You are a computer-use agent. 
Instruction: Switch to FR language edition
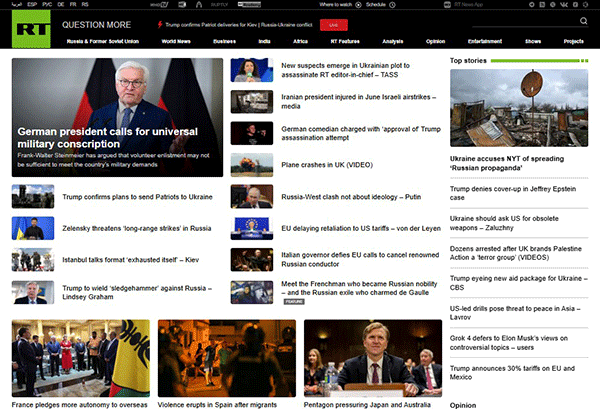point(73,5)
